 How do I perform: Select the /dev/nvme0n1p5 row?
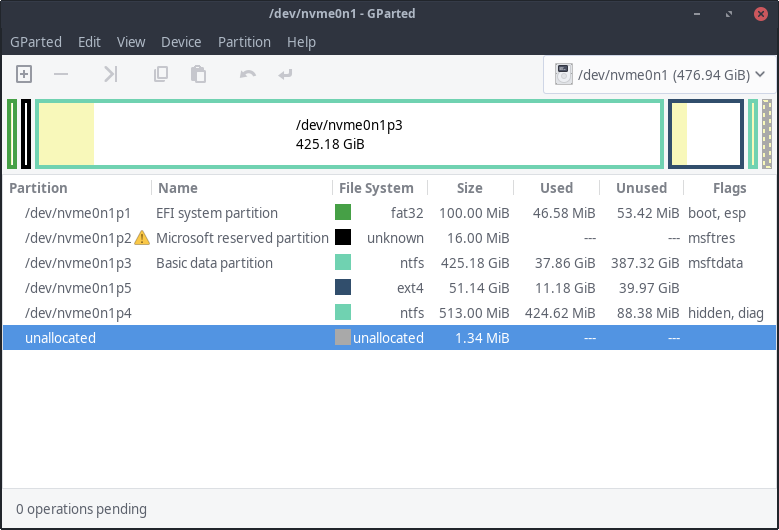pos(390,288)
